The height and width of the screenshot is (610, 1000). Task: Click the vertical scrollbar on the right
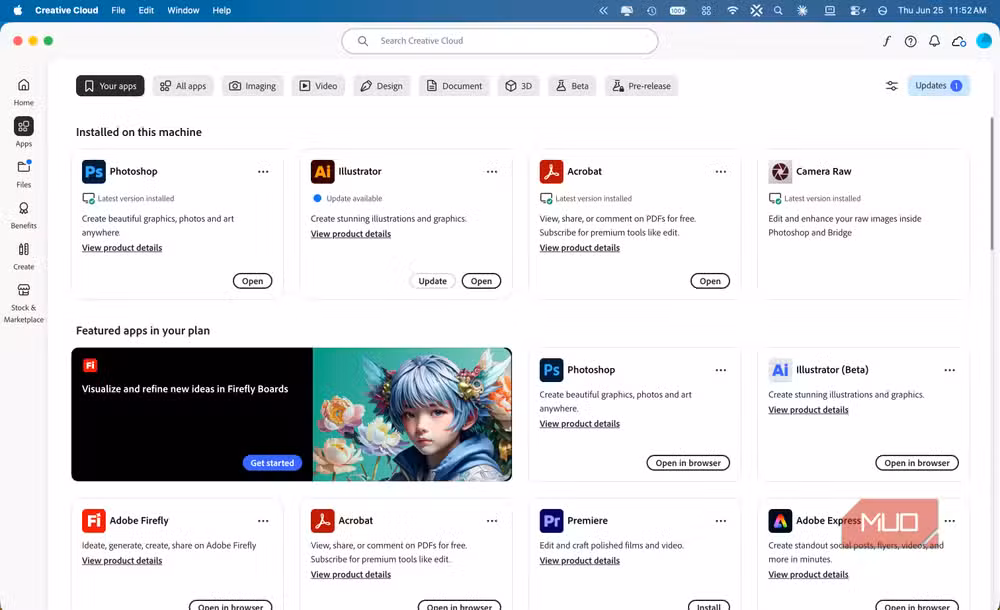(992, 185)
